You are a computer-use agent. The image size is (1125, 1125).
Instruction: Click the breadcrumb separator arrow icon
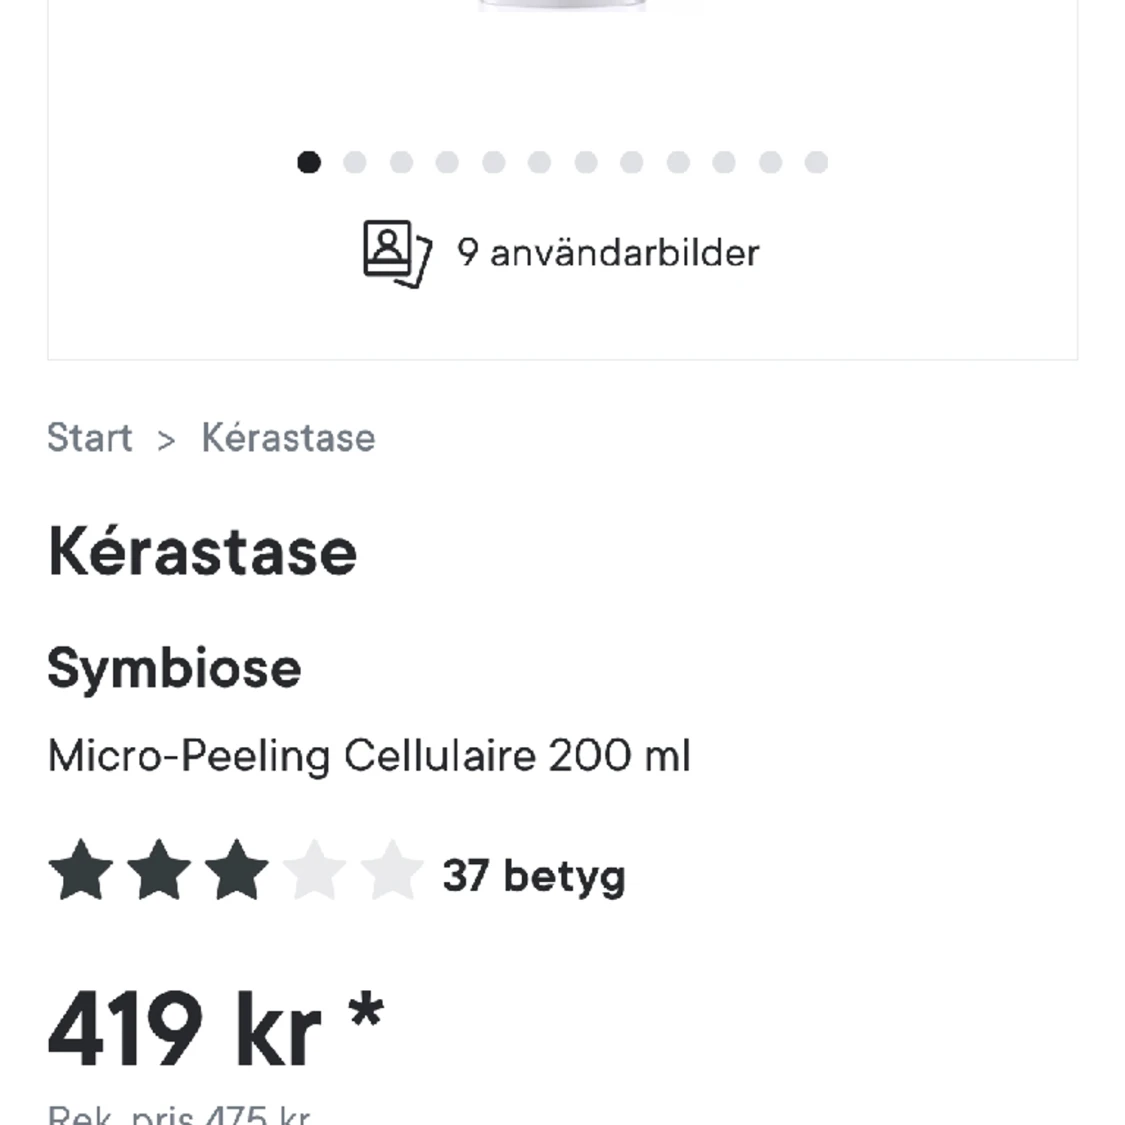point(166,440)
